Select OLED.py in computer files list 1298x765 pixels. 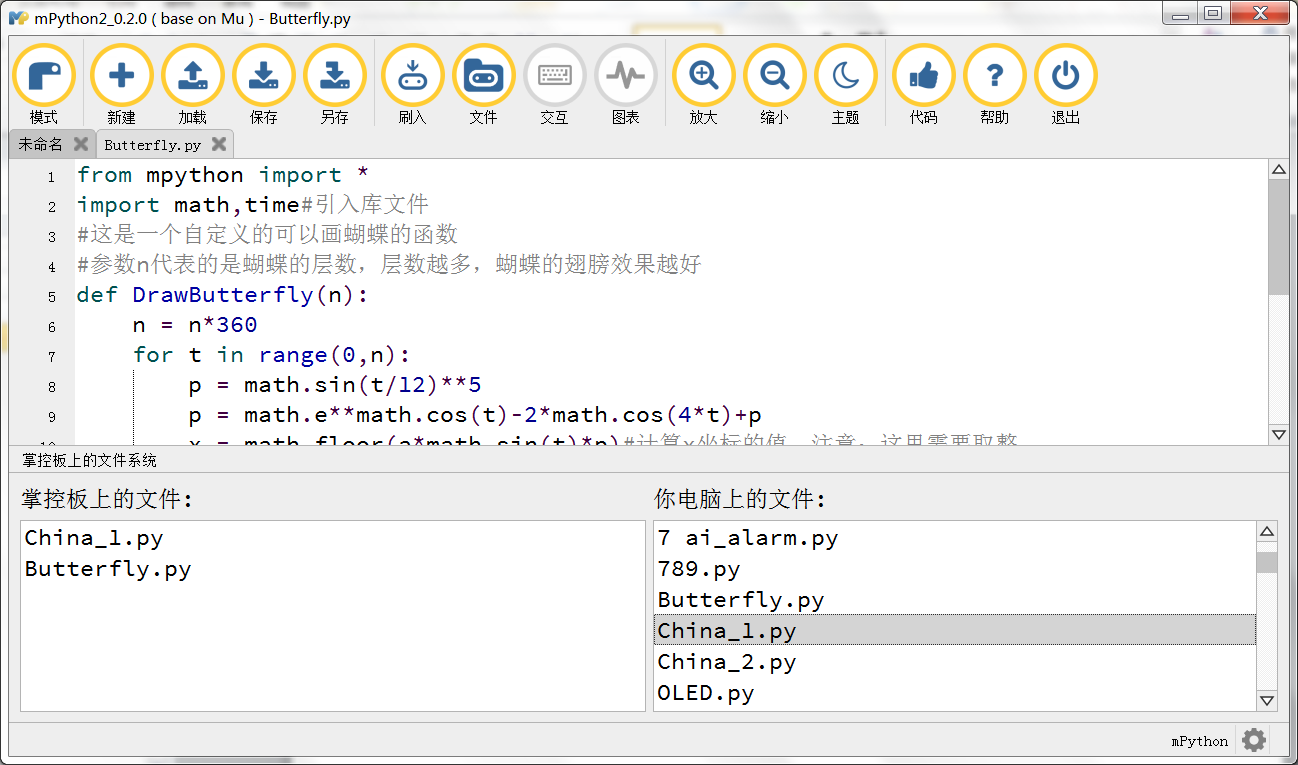coord(955,693)
